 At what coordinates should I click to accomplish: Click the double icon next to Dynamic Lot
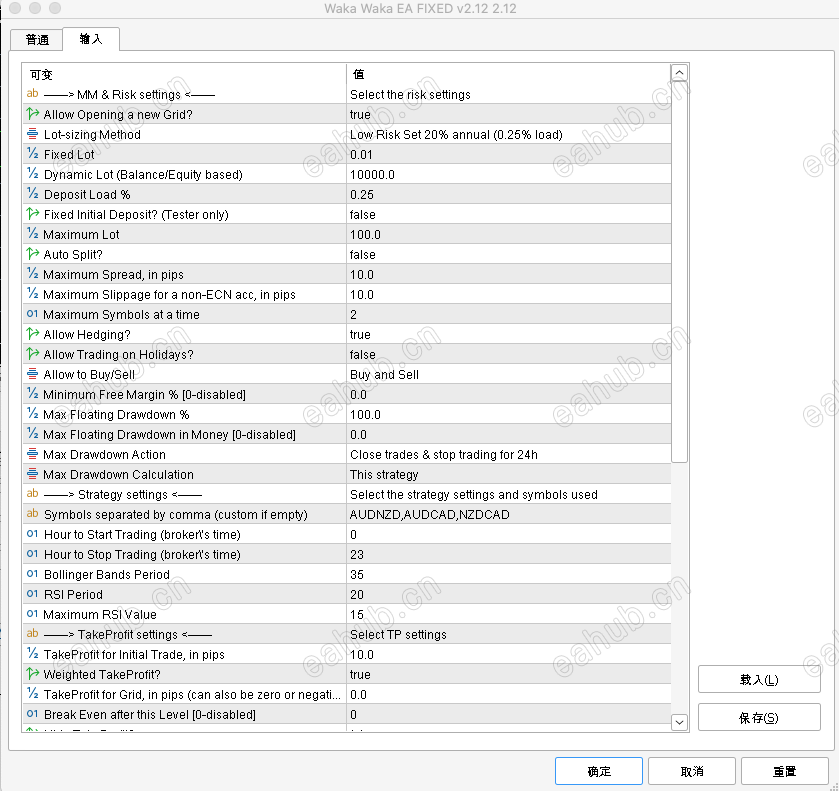[x=33, y=173]
